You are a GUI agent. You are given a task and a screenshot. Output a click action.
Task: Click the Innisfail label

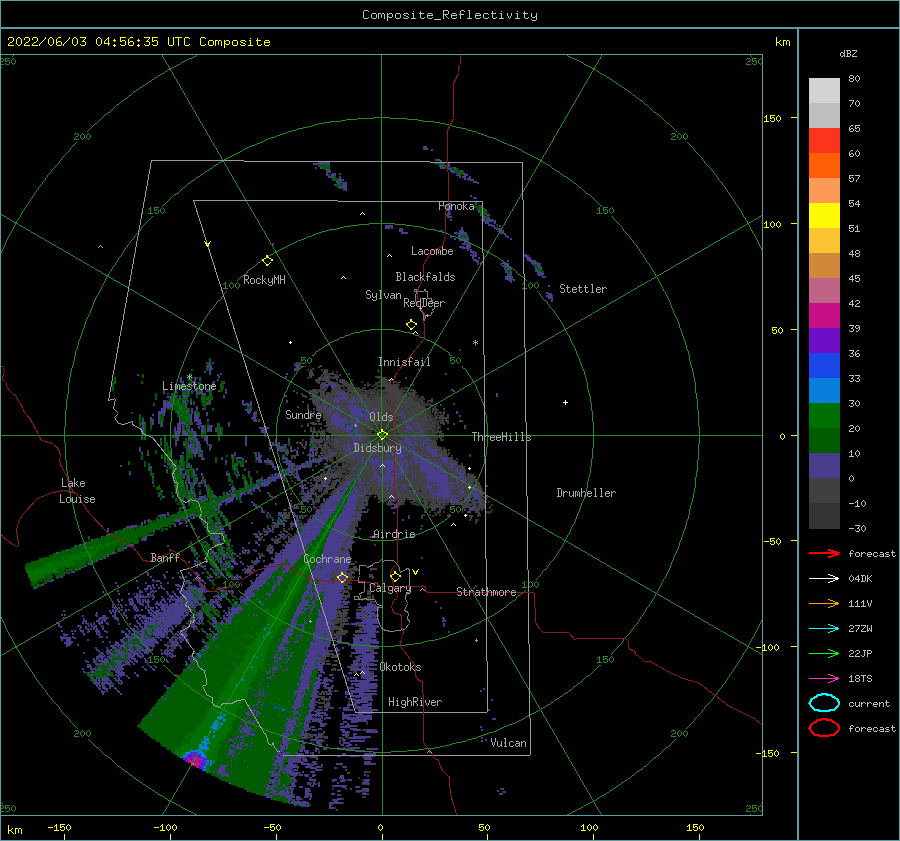[404, 362]
